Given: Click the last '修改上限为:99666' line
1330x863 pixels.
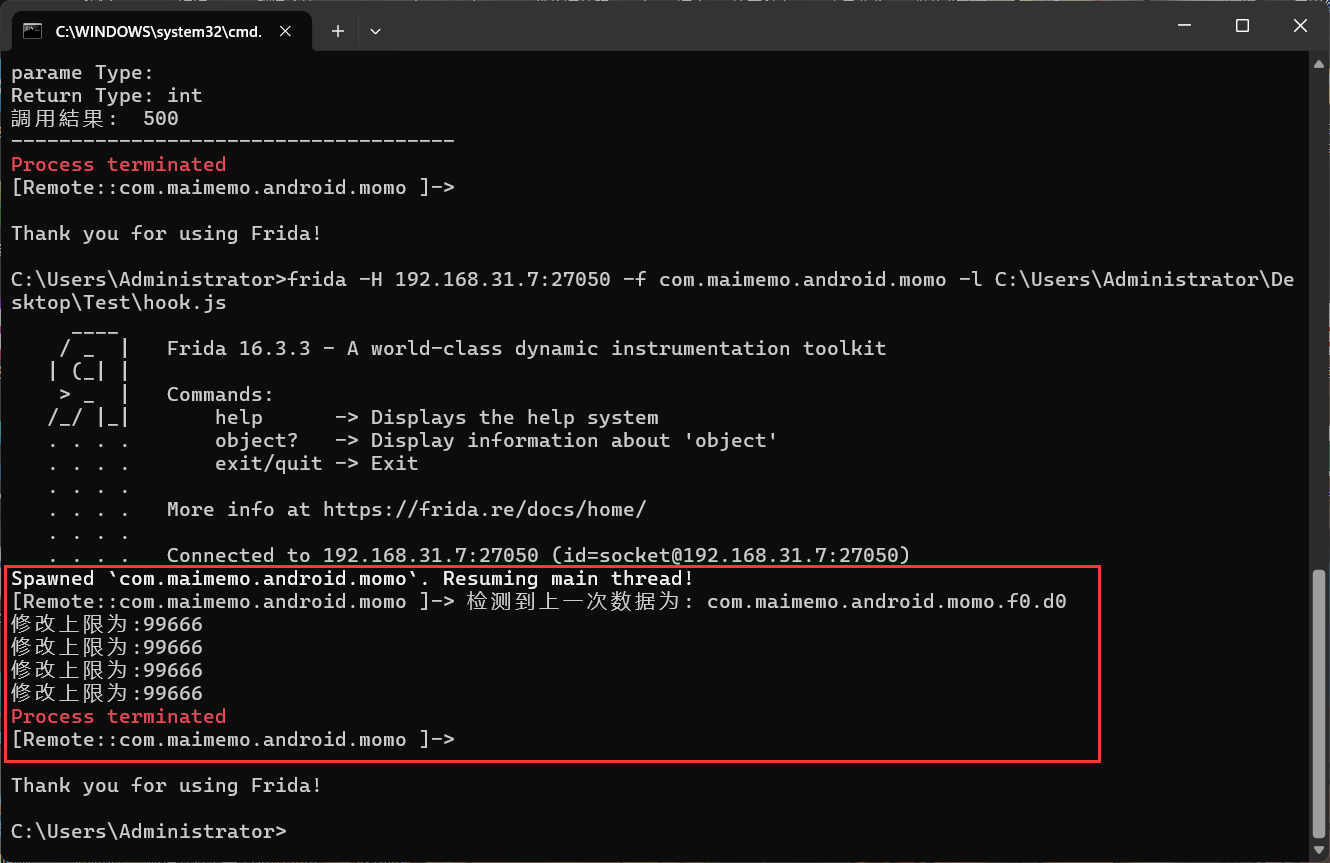Looking at the screenshot, I should pos(107,693).
